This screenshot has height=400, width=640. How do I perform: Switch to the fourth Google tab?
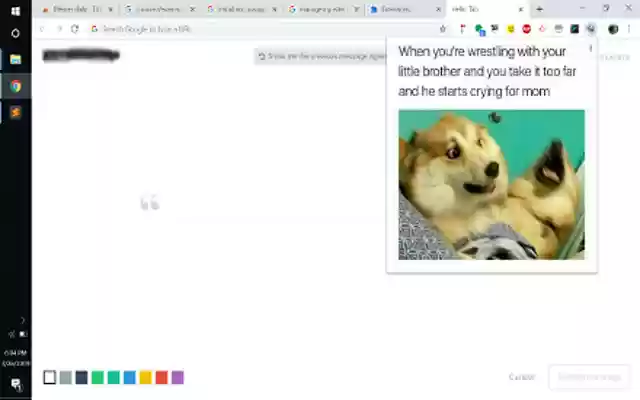pos(322,9)
